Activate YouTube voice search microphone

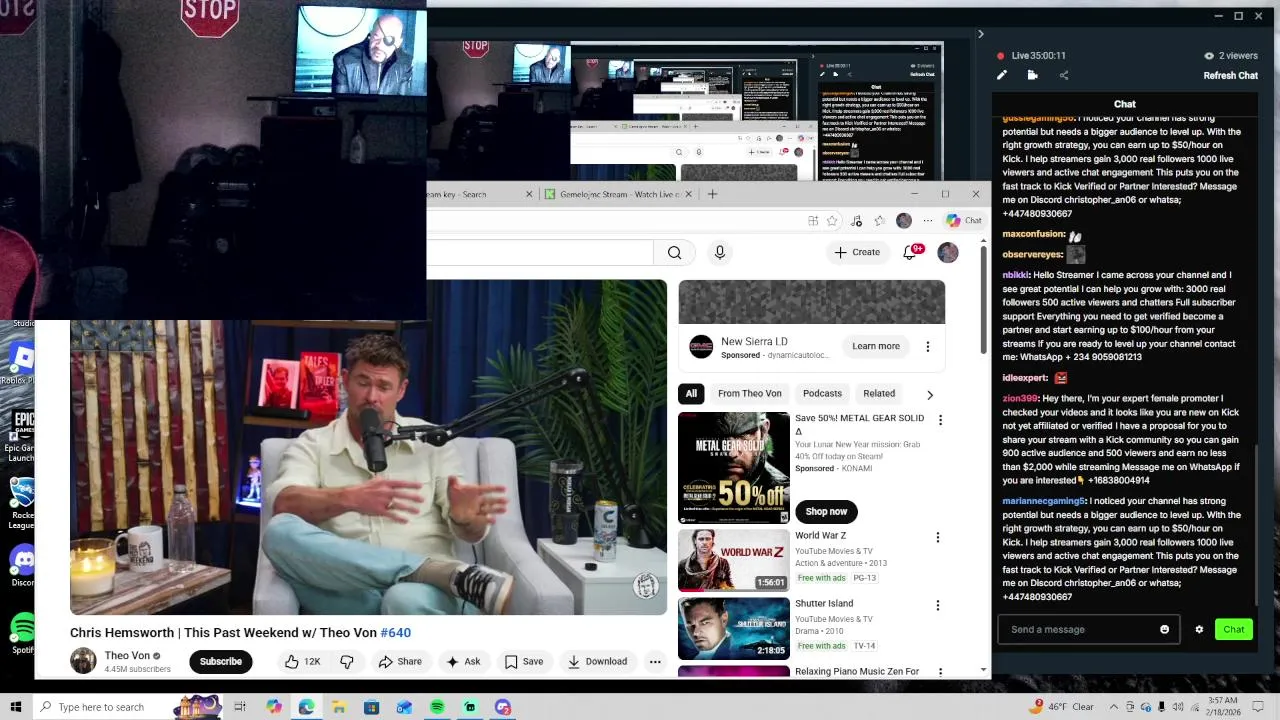point(719,253)
